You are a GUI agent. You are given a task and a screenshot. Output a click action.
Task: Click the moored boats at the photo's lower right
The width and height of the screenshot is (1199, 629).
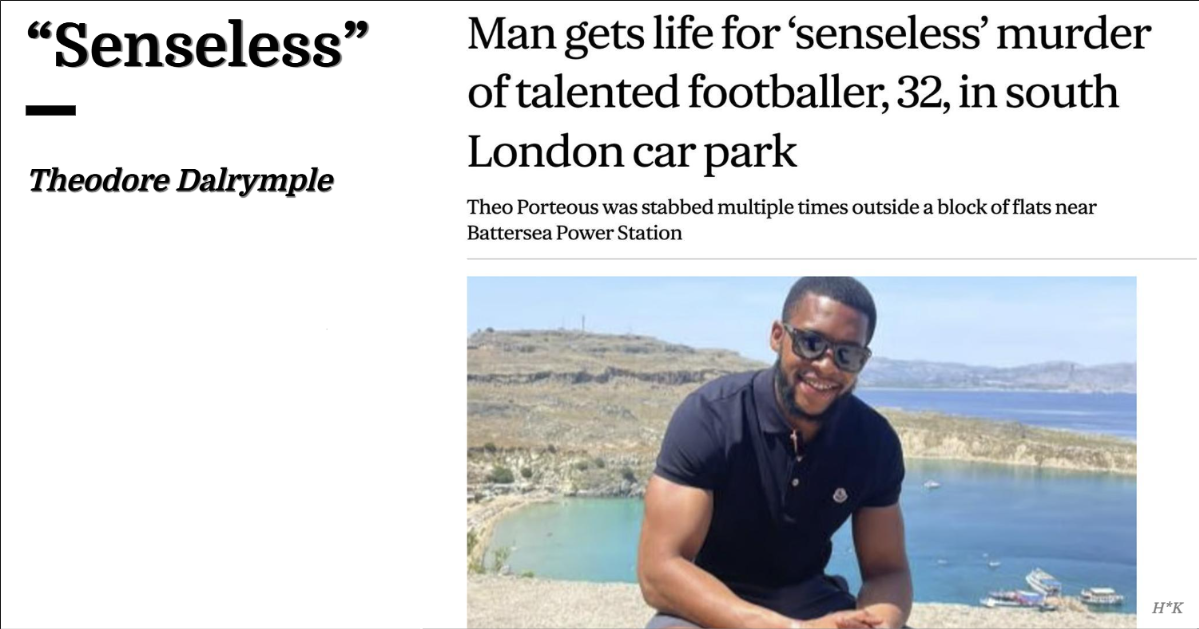coord(1052,590)
